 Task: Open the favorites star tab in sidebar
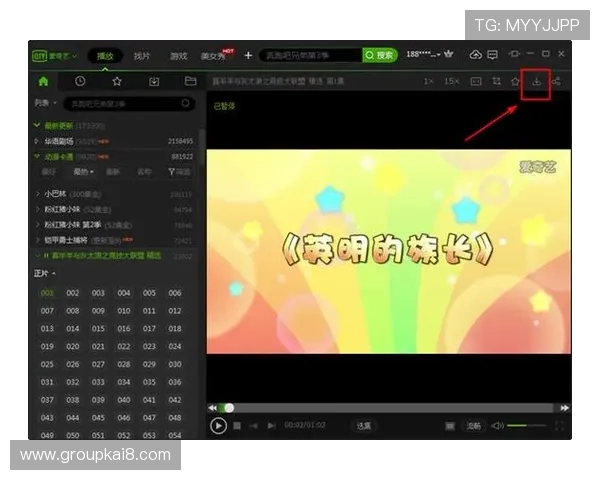coord(117,81)
